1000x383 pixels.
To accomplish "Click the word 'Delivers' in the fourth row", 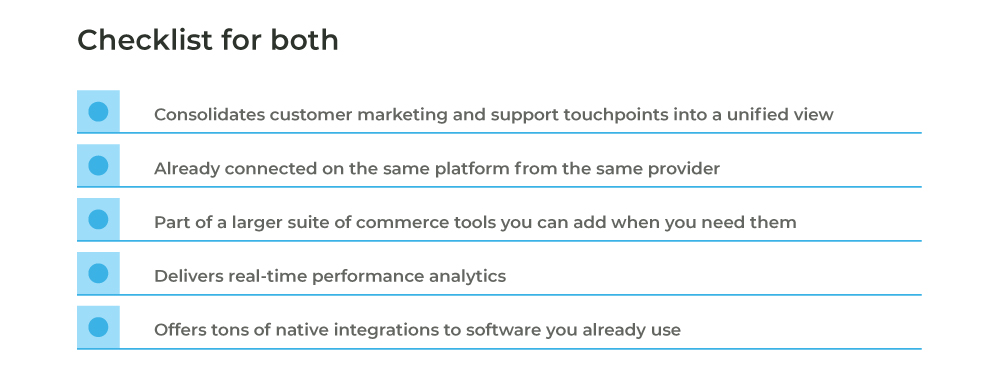I will pos(189,277).
